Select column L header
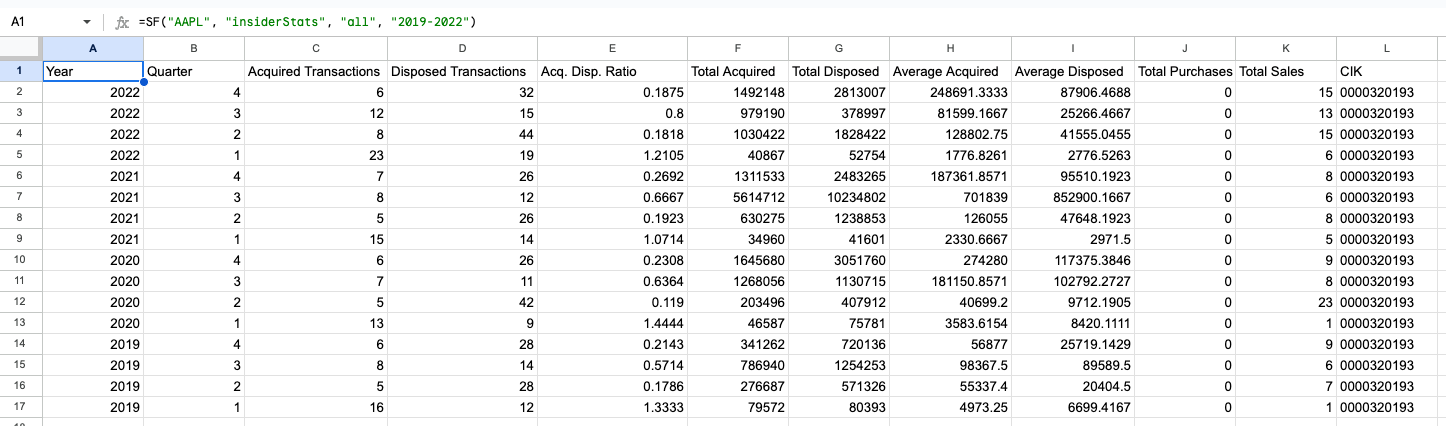The height and width of the screenshot is (426, 1446). point(1386,48)
